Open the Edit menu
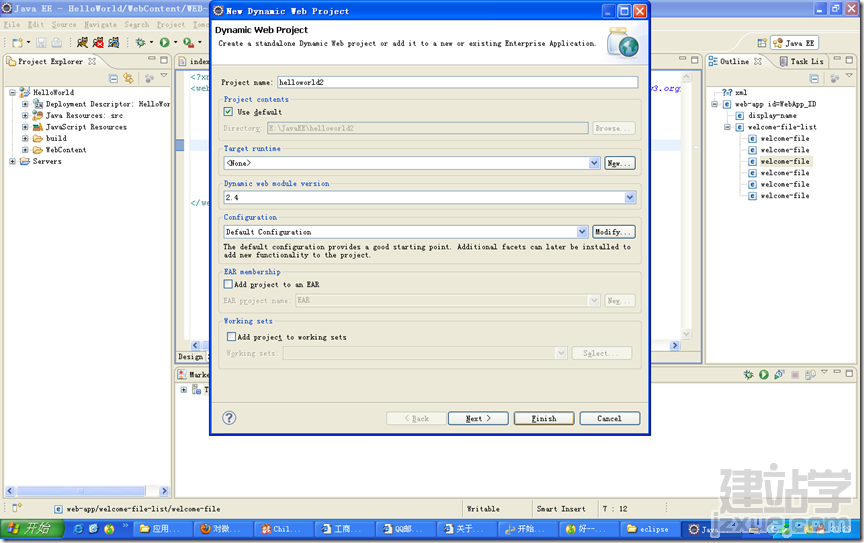 pyautogui.click(x=36, y=25)
